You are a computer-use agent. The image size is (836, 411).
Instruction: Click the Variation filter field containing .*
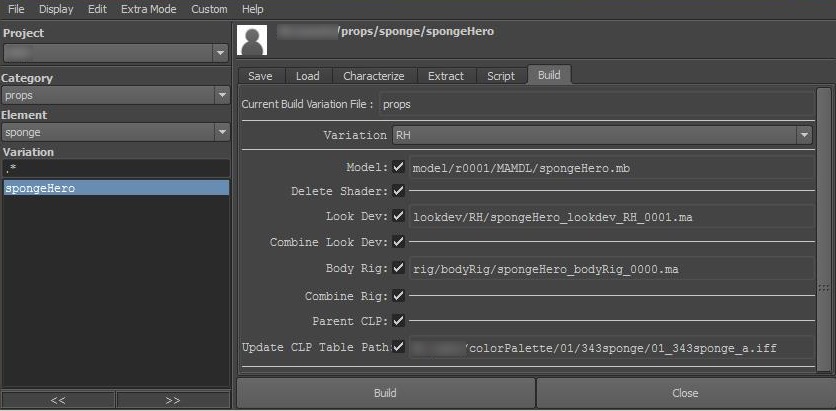[x=116, y=168]
